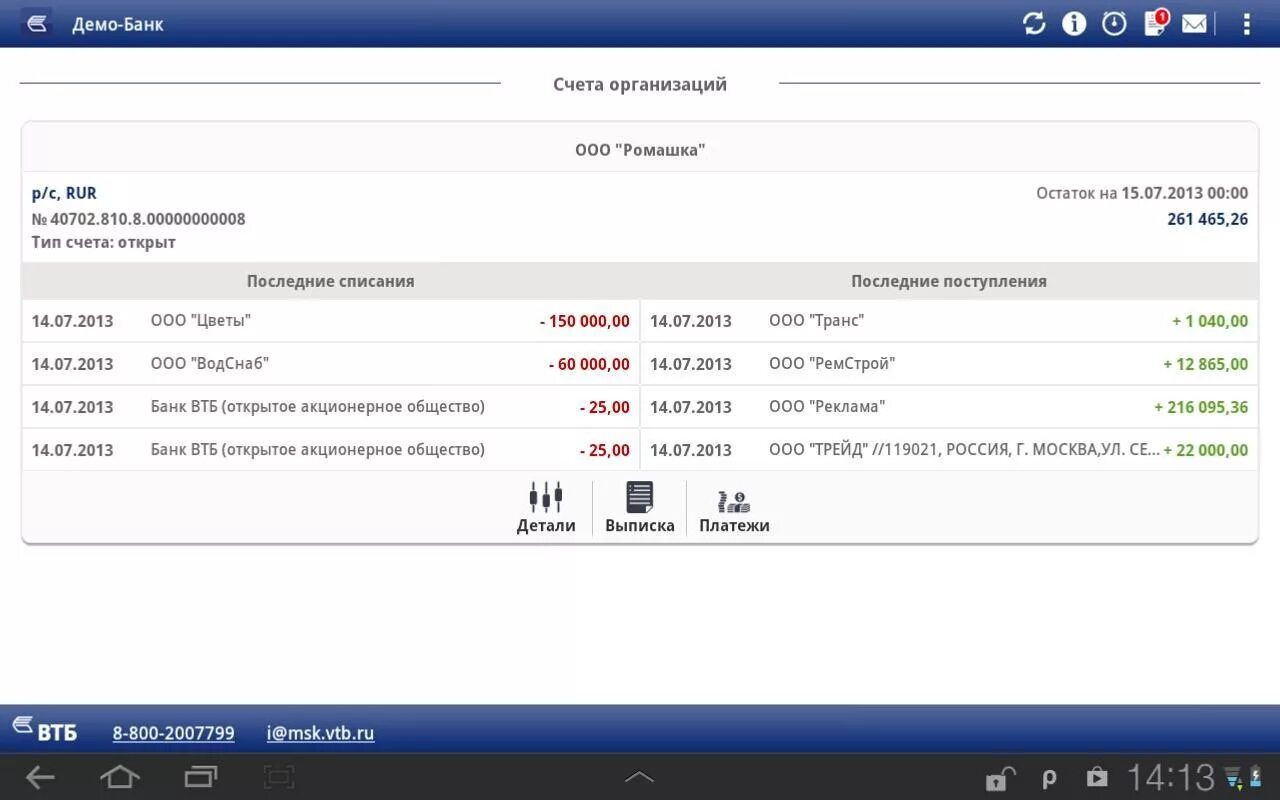Screen dimensions: 1280x800
Task: Open ООО "ВодСнаб" debit row
Action: click(x=331, y=364)
